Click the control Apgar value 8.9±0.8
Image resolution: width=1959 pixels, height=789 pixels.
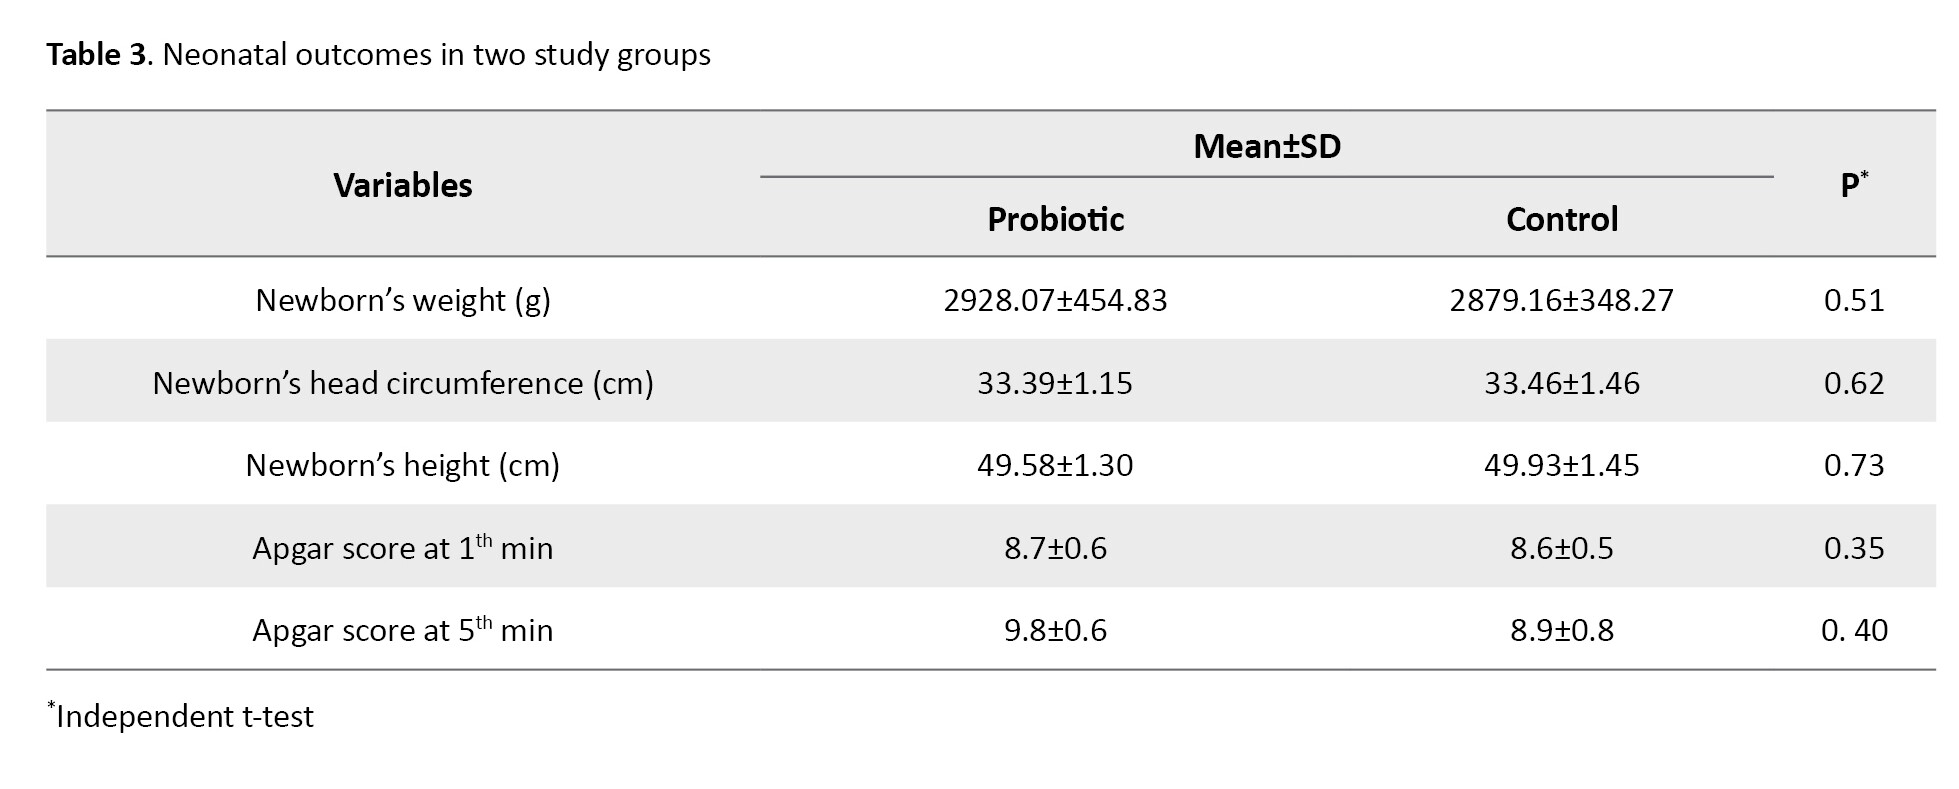(1561, 630)
